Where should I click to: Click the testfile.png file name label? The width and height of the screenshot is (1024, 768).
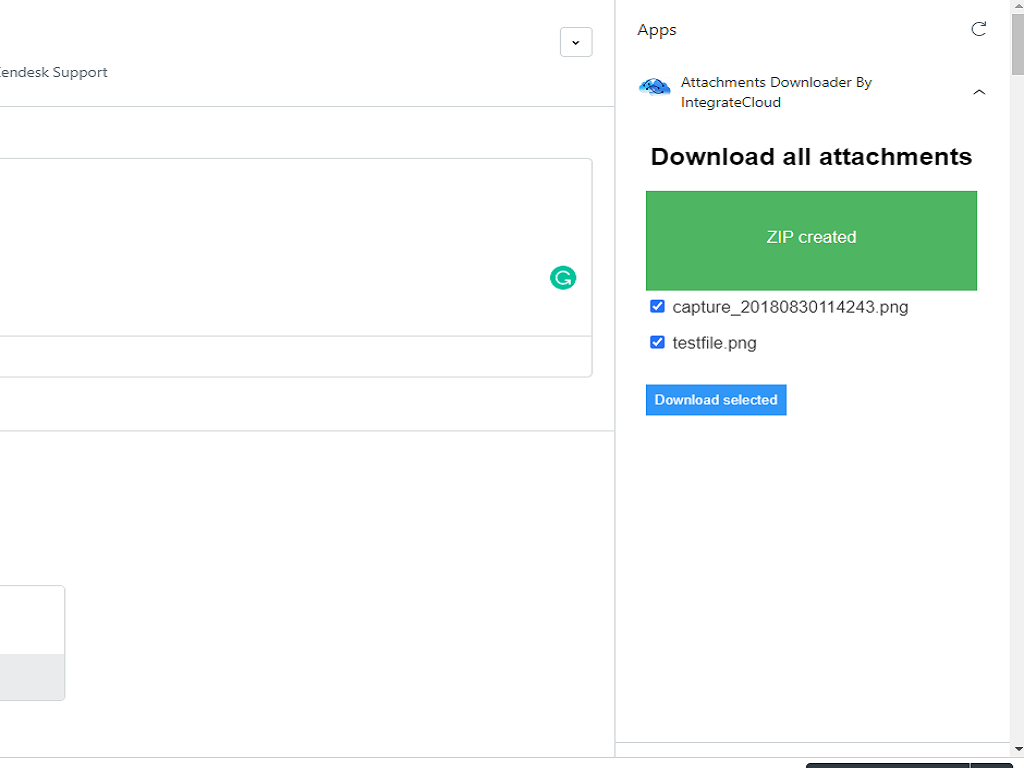pyautogui.click(x=714, y=343)
